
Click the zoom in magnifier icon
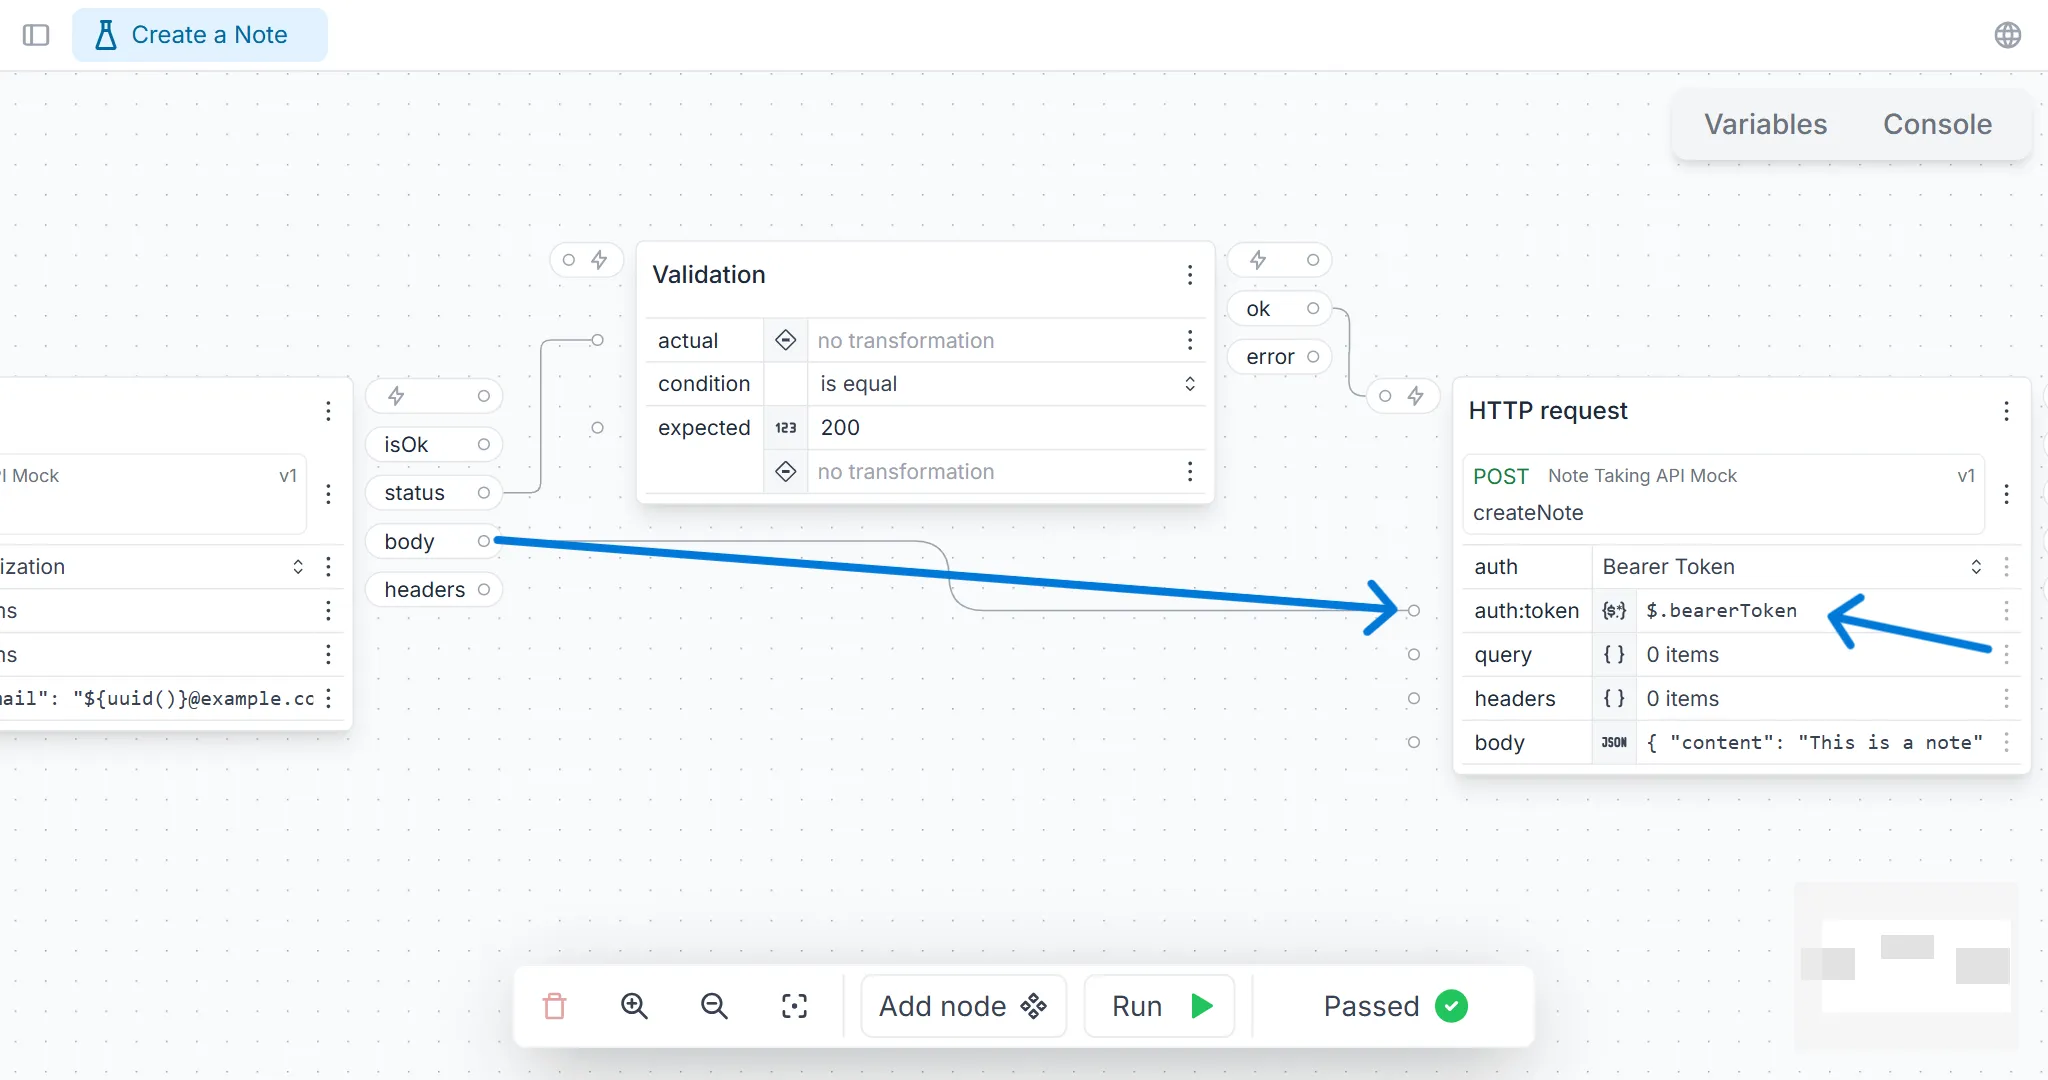click(634, 1007)
